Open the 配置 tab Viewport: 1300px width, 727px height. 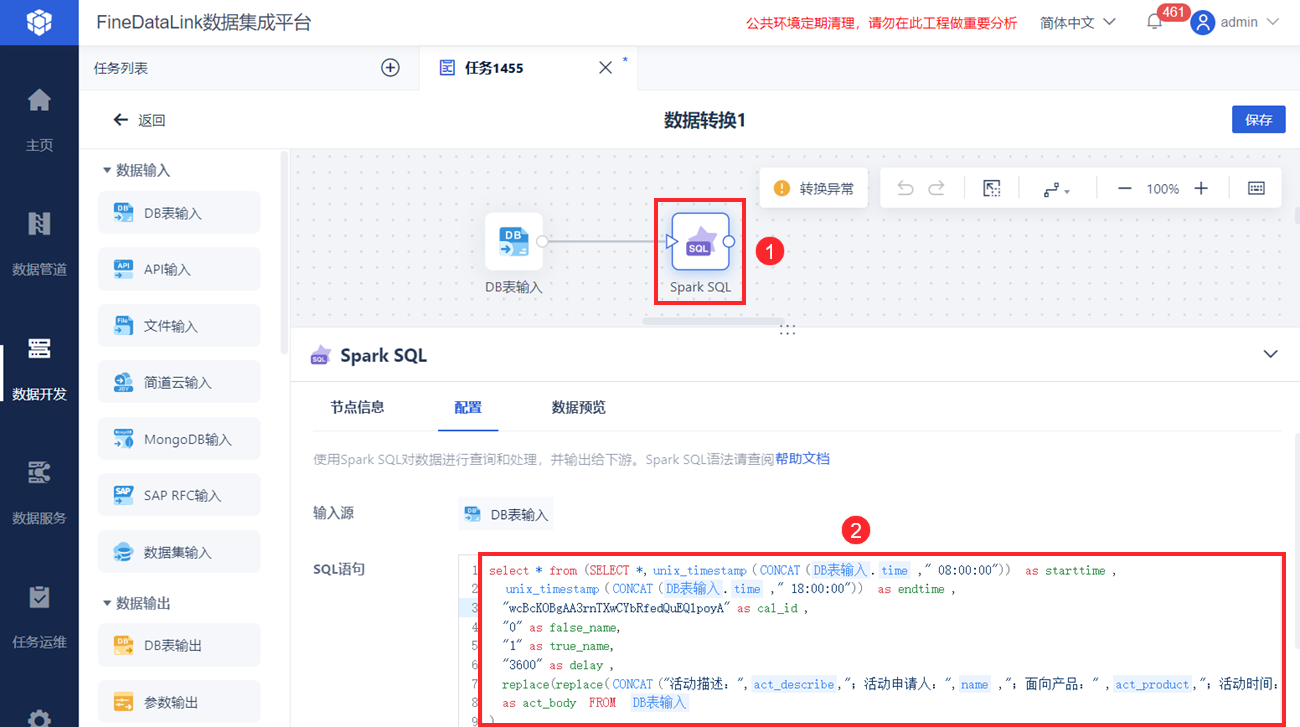pyautogui.click(x=468, y=407)
